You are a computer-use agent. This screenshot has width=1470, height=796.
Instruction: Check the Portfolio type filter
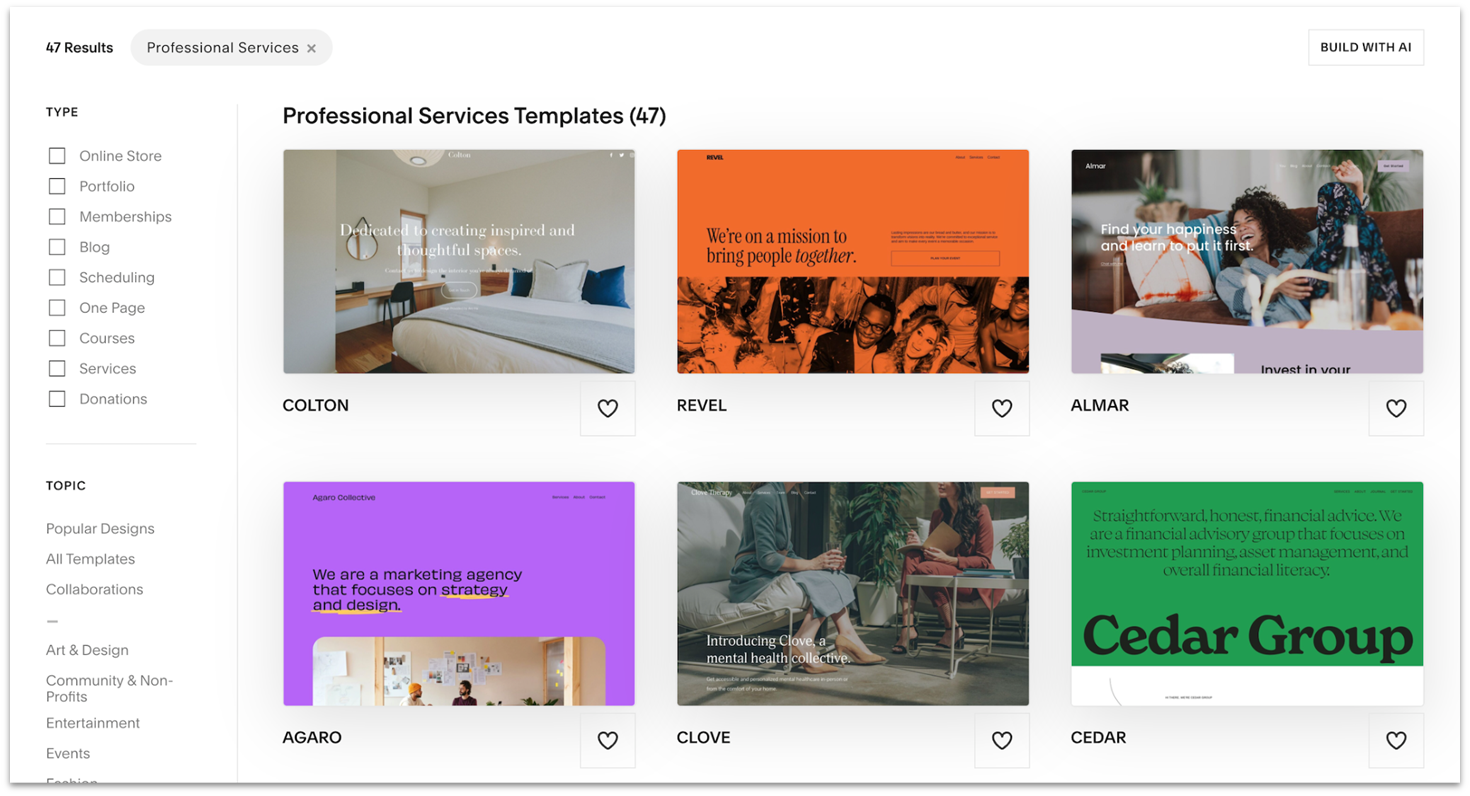(x=57, y=186)
